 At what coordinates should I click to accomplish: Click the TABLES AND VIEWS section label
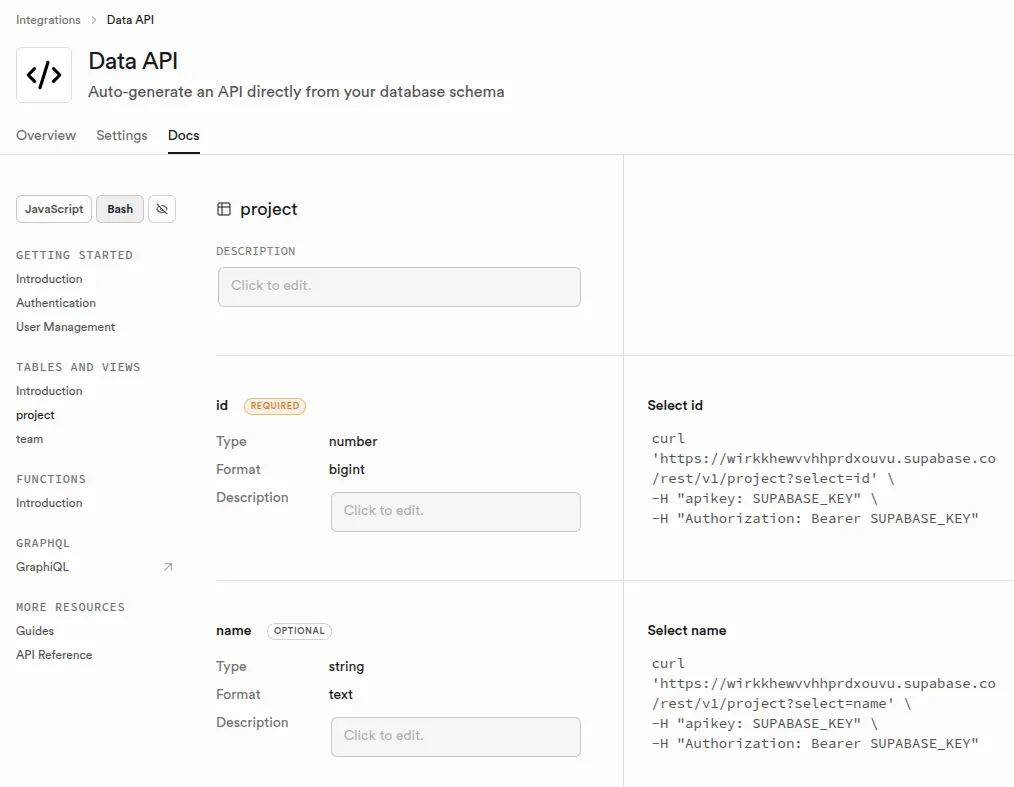(78, 367)
